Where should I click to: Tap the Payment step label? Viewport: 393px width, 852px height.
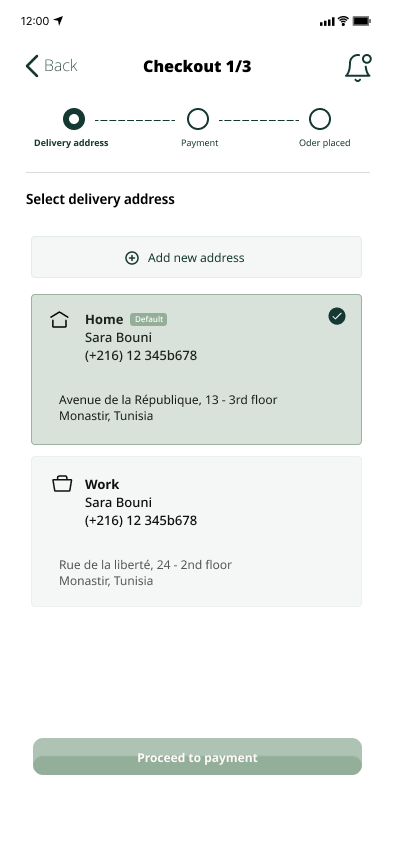pos(199,143)
